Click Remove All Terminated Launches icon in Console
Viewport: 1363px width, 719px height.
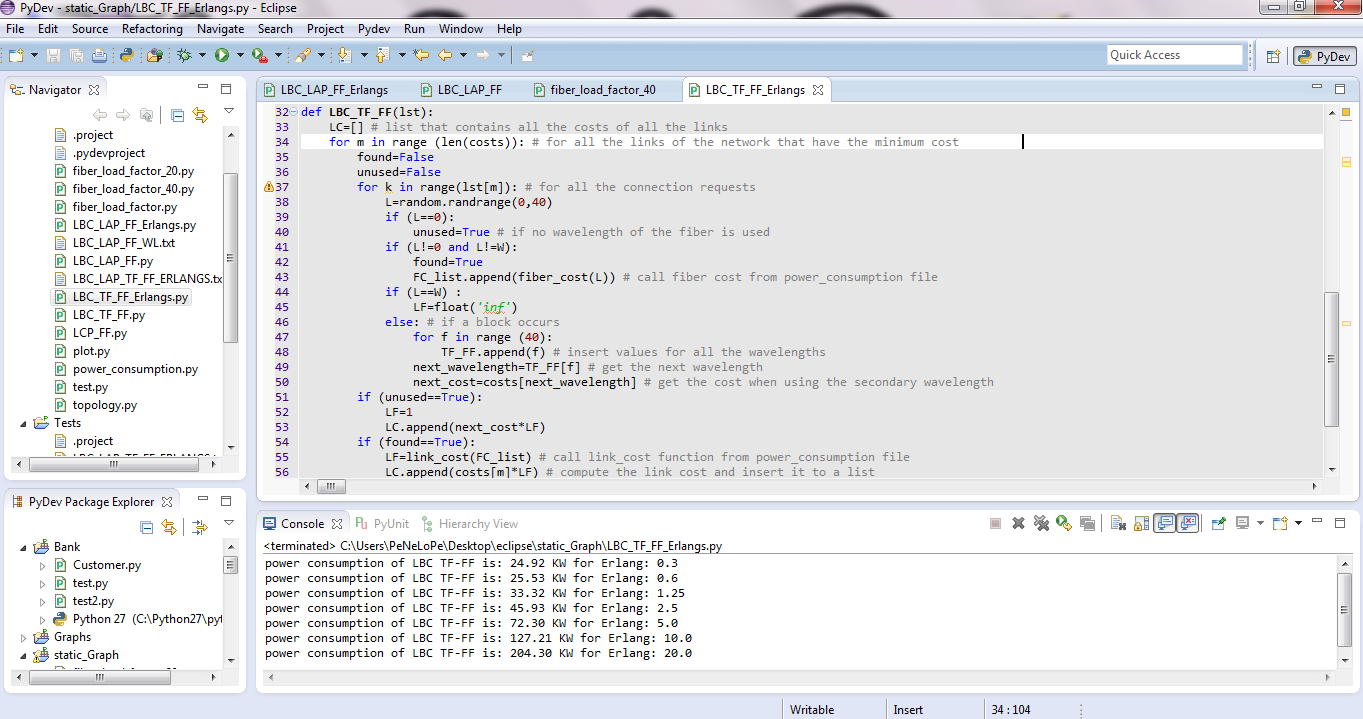[x=1041, y=523]
